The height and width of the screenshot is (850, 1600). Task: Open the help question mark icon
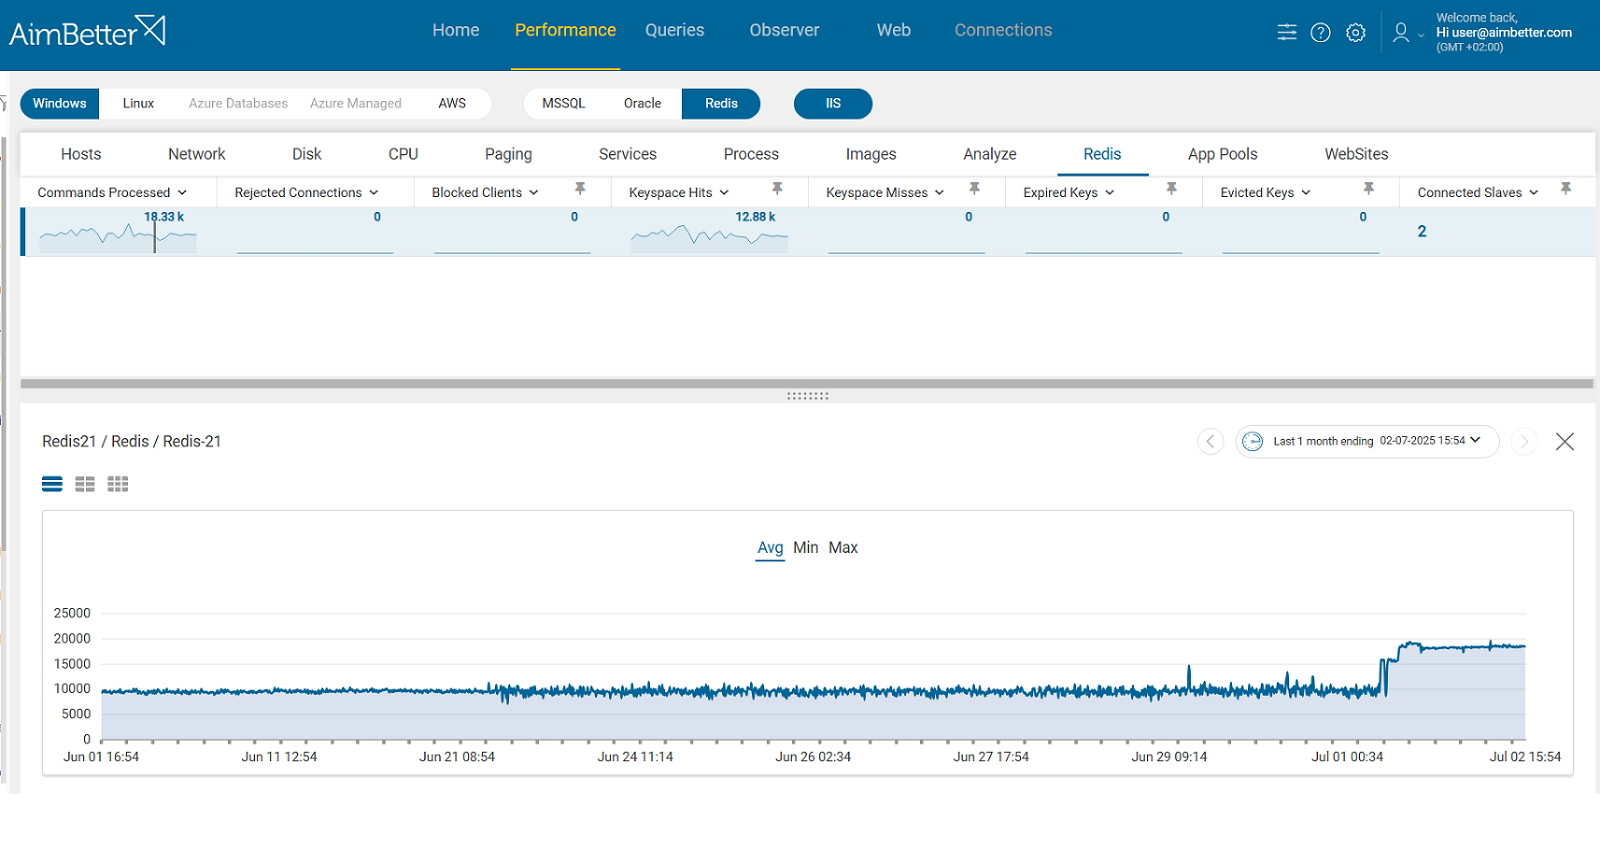(1321, 33)
